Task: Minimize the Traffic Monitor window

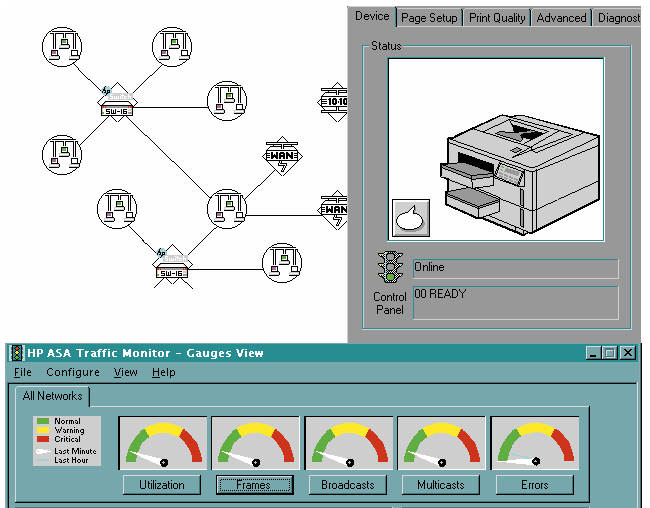Action: 594,353
